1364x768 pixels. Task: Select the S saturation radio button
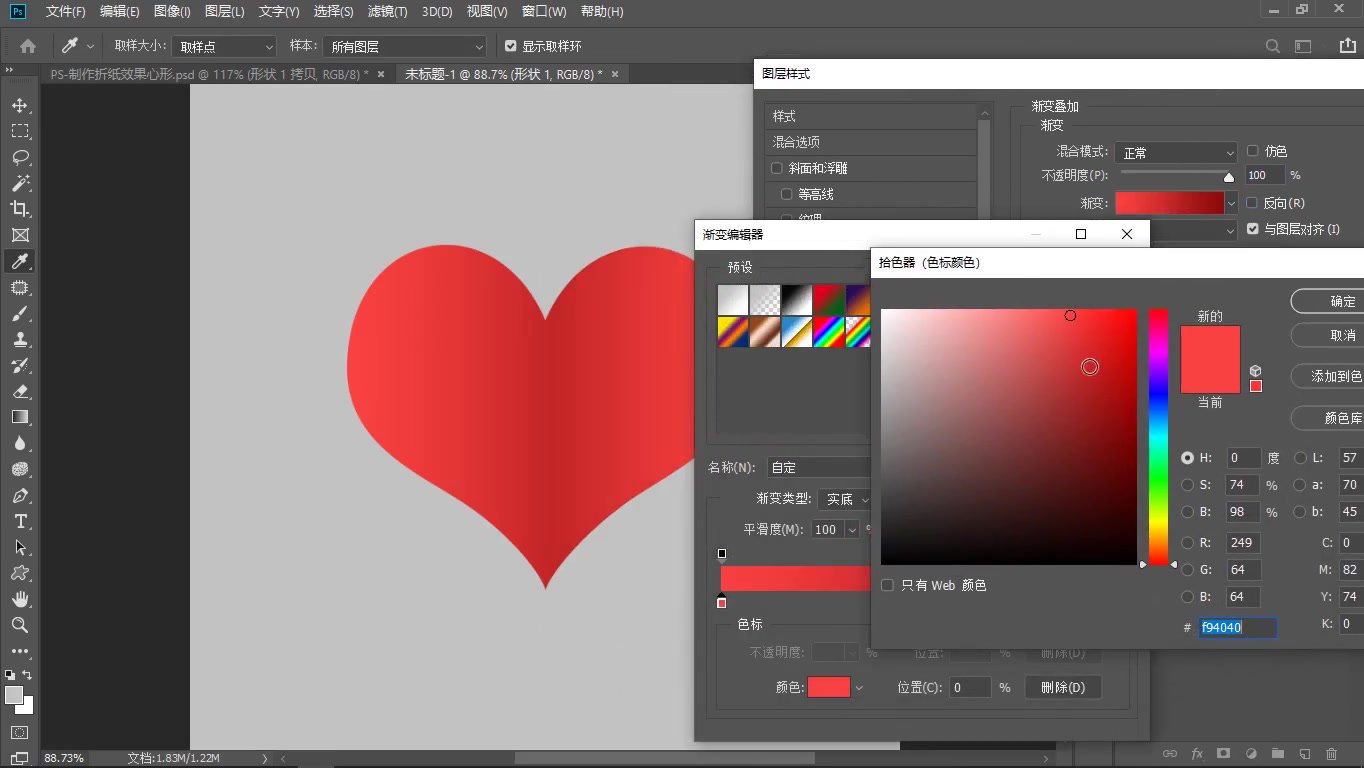1188,485
